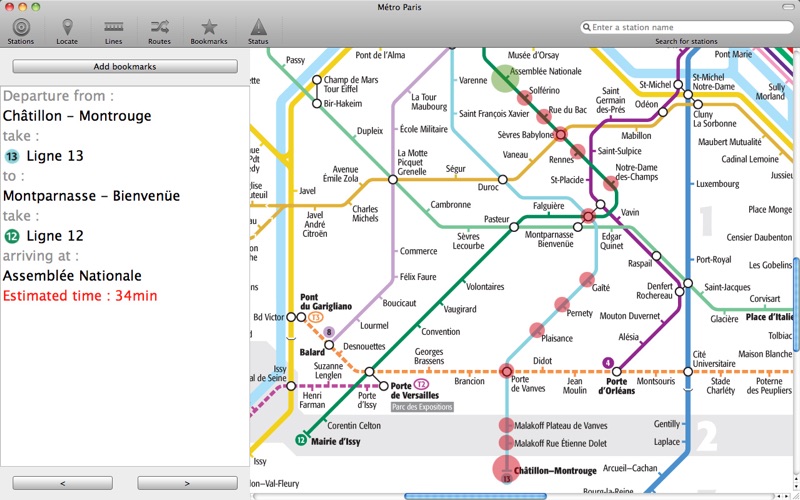Select the Pasteur station circle
The image size is (800, 500).
tap(514, 227)
